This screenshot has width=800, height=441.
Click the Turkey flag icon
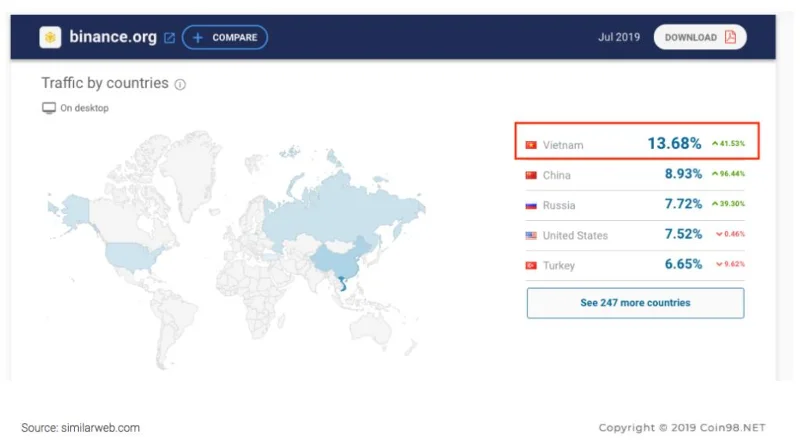pyautogui.click(x=531, y=265)
